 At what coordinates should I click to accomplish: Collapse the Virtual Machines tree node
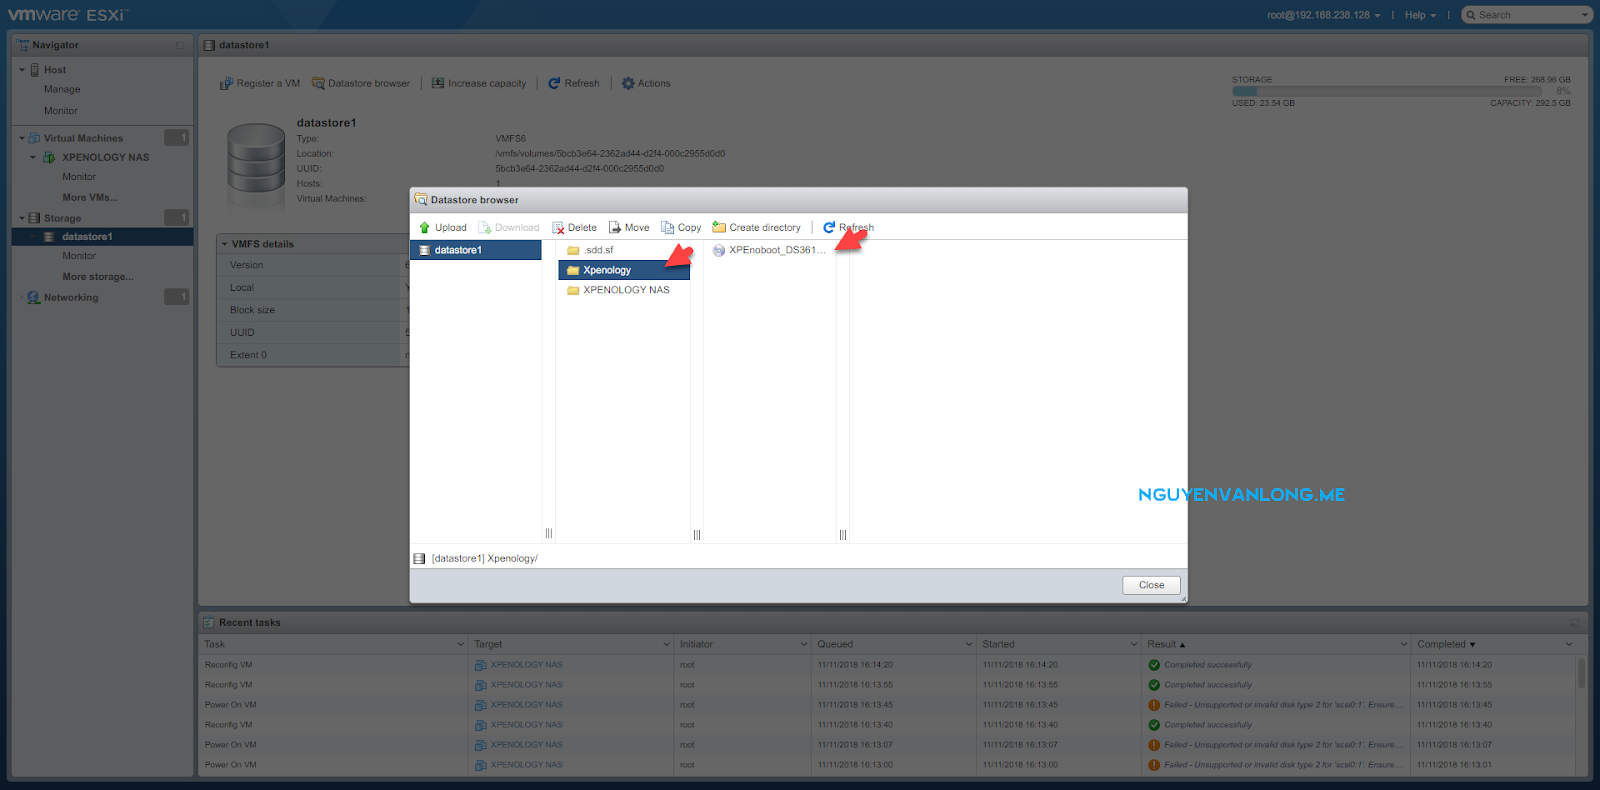[22, 138]
